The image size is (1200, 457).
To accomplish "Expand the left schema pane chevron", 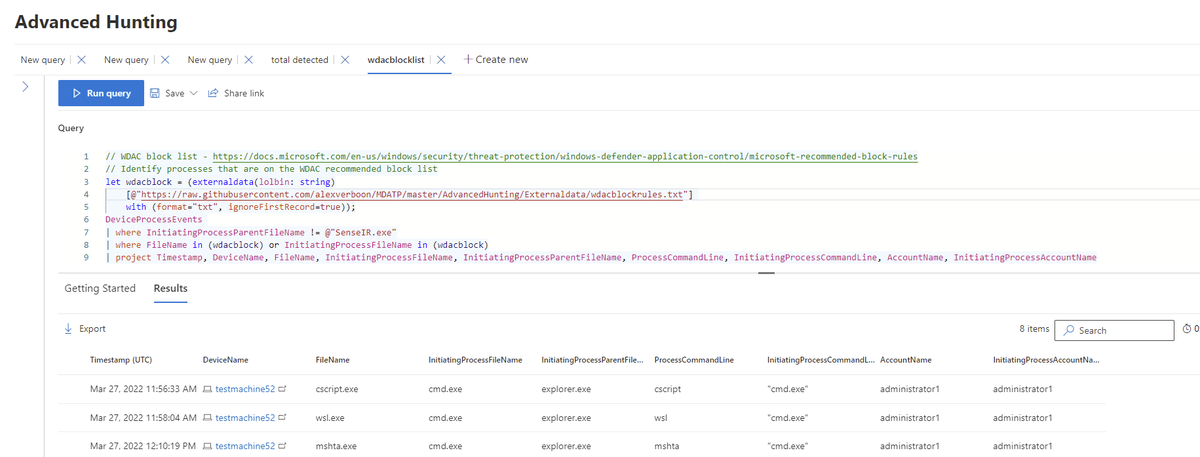I will pos(27,88).
